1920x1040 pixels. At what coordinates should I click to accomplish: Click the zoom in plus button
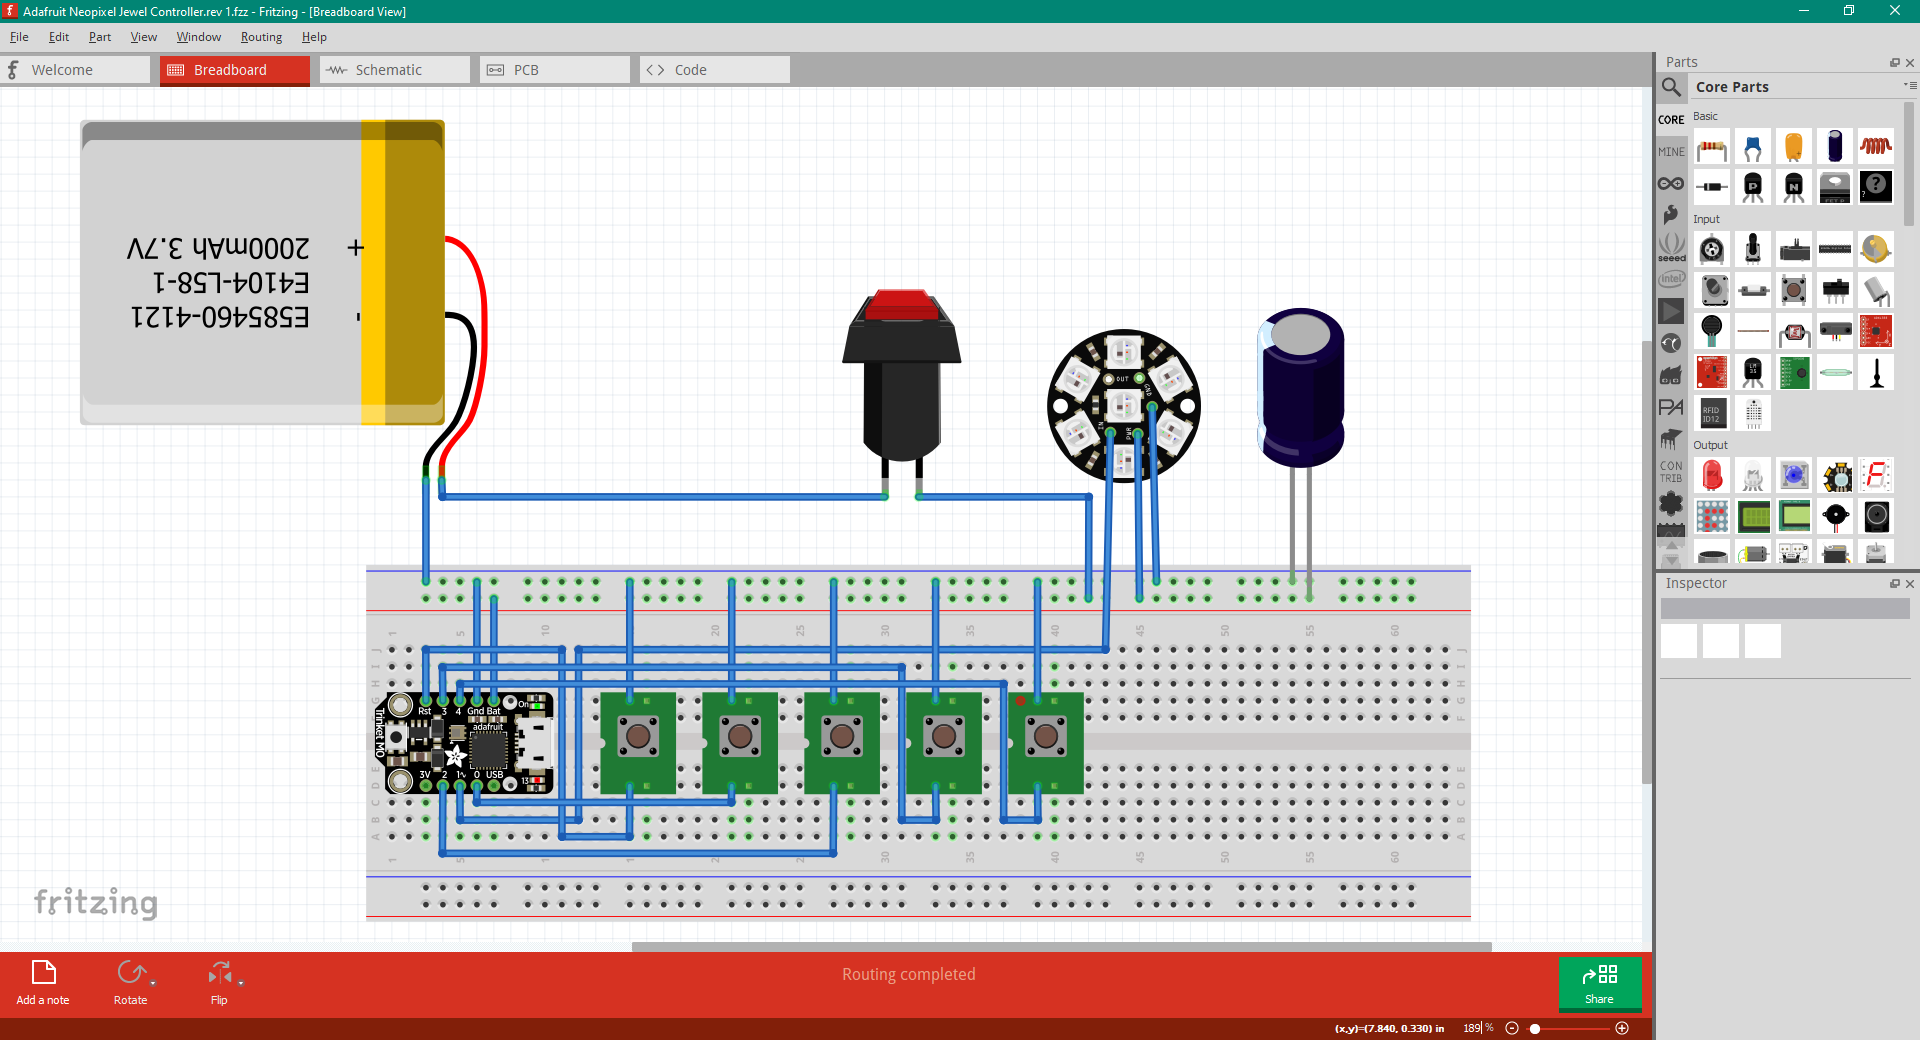[x=1622, y=1028]
